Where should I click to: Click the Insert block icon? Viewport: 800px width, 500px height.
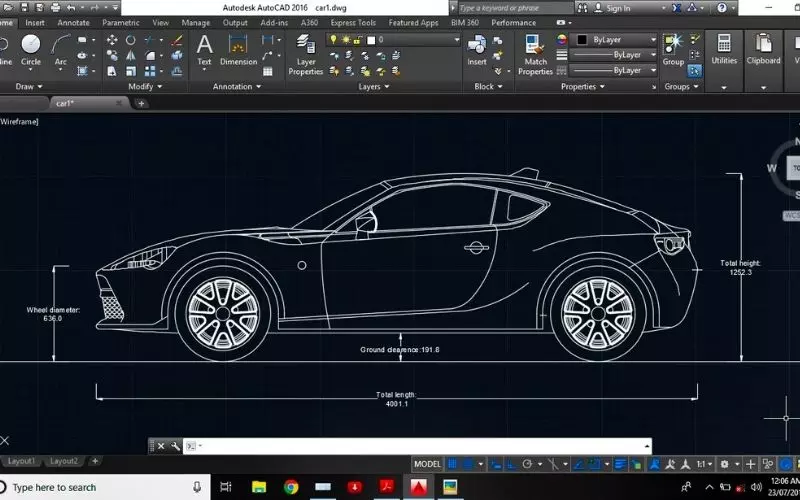[477, 50]
